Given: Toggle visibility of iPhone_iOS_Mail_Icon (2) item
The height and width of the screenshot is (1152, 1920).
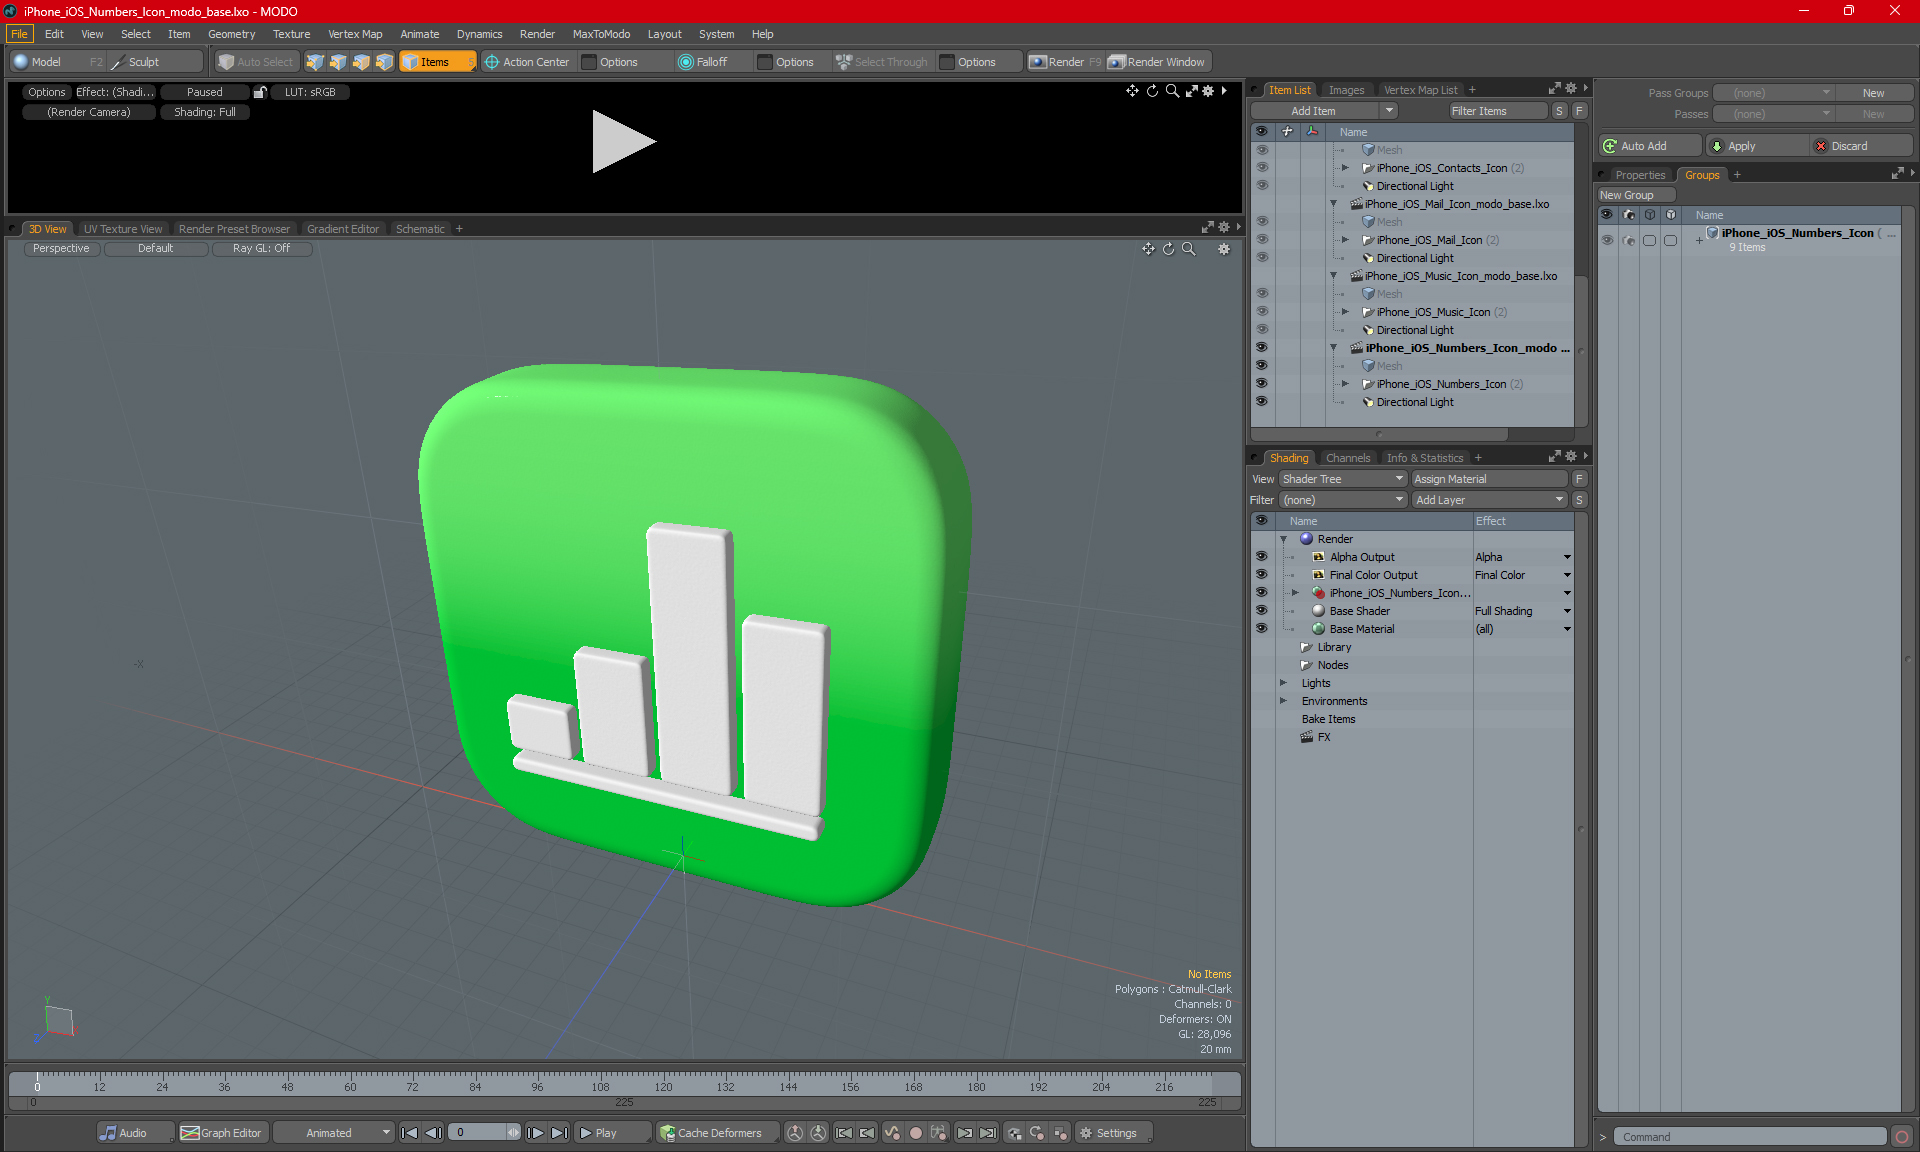Looking at the screenshot, I should [1262, 239].
